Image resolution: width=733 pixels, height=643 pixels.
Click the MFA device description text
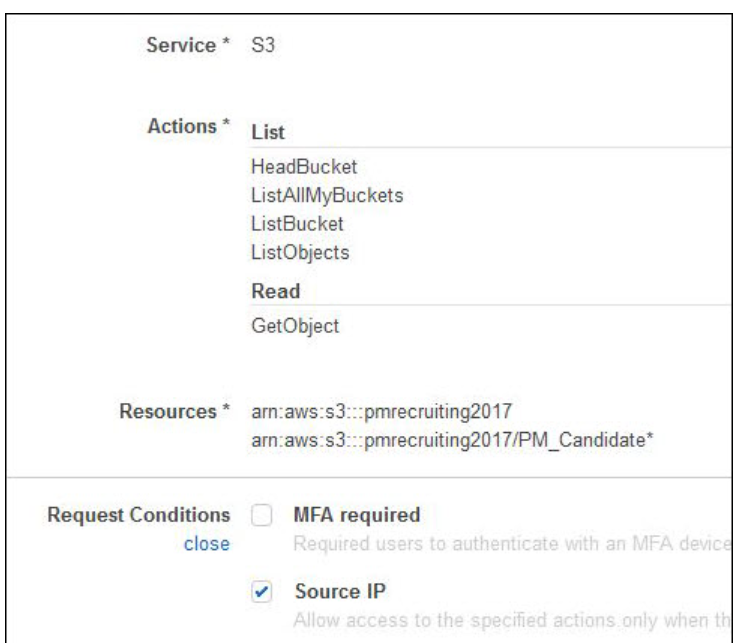click(x=510, y=543)
